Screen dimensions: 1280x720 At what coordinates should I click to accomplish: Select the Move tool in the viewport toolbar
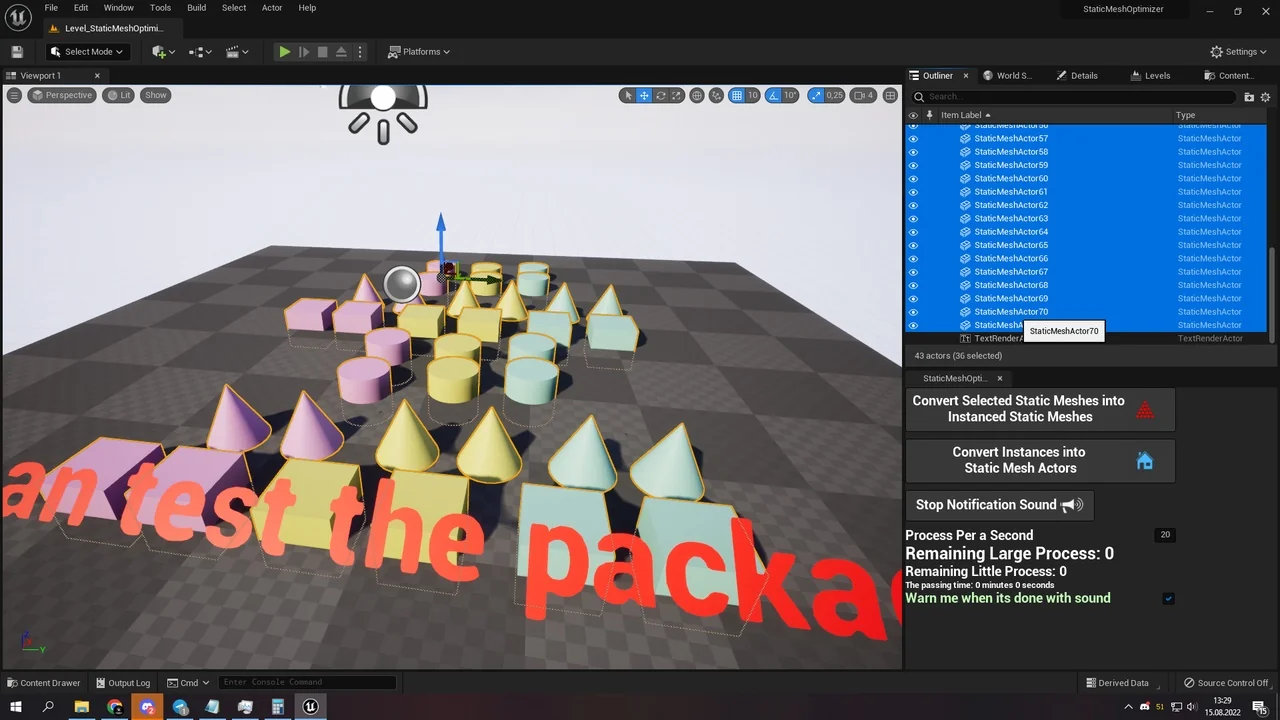click(644, 95)
